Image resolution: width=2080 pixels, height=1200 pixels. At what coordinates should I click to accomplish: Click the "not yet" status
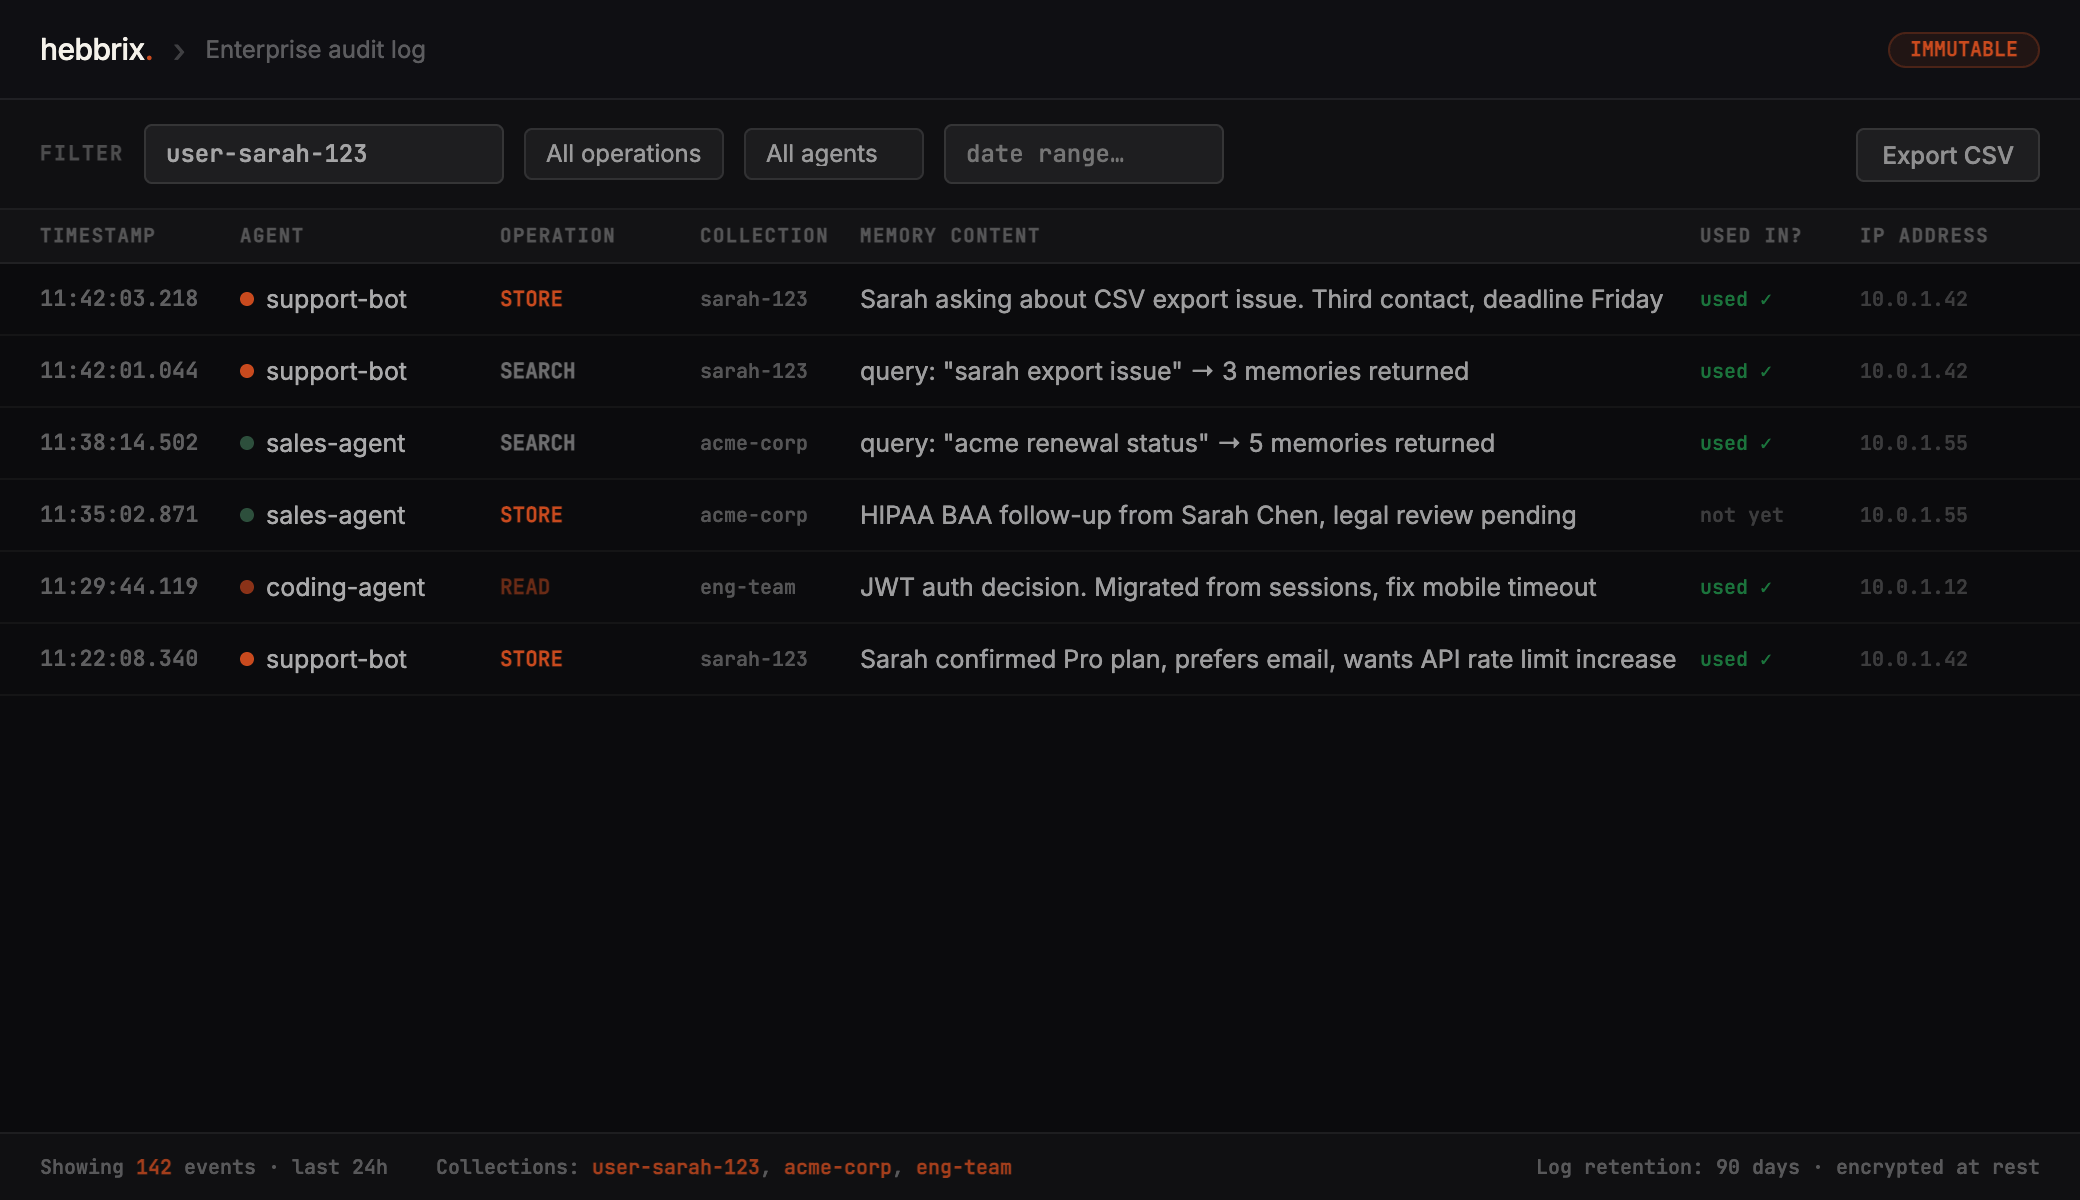[x=1741, y=515]
